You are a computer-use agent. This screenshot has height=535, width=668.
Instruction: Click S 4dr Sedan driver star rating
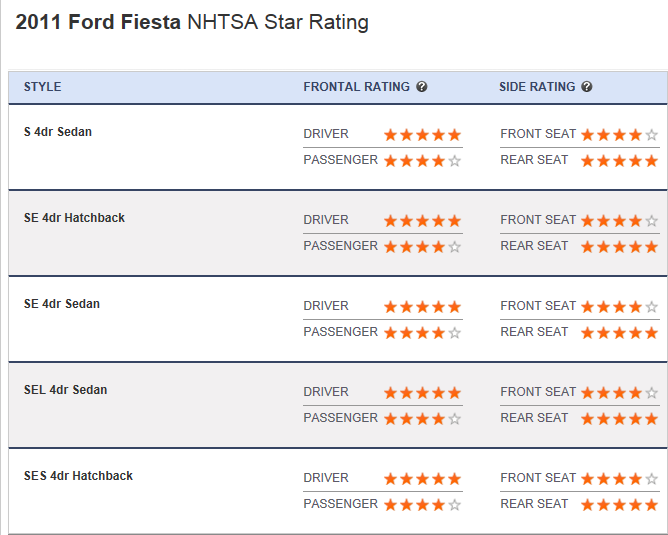[422, 134]
